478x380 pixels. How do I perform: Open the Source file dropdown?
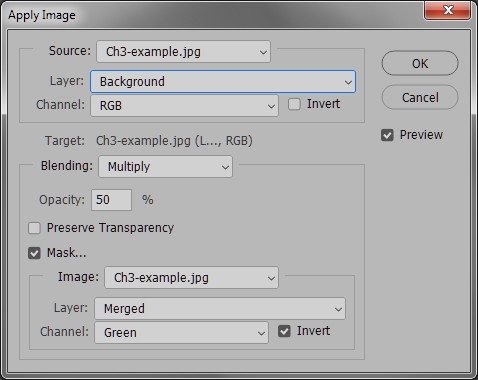click(x=183, y=52)
